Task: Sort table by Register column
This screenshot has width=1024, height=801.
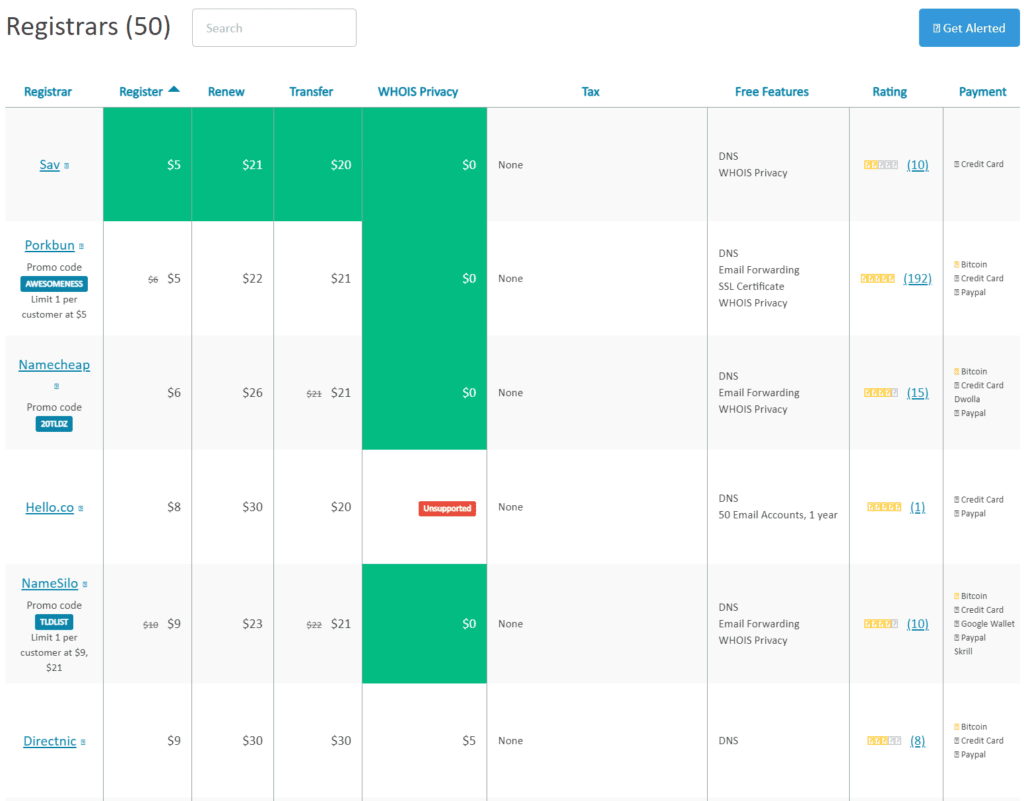Action: pos(141,92)
